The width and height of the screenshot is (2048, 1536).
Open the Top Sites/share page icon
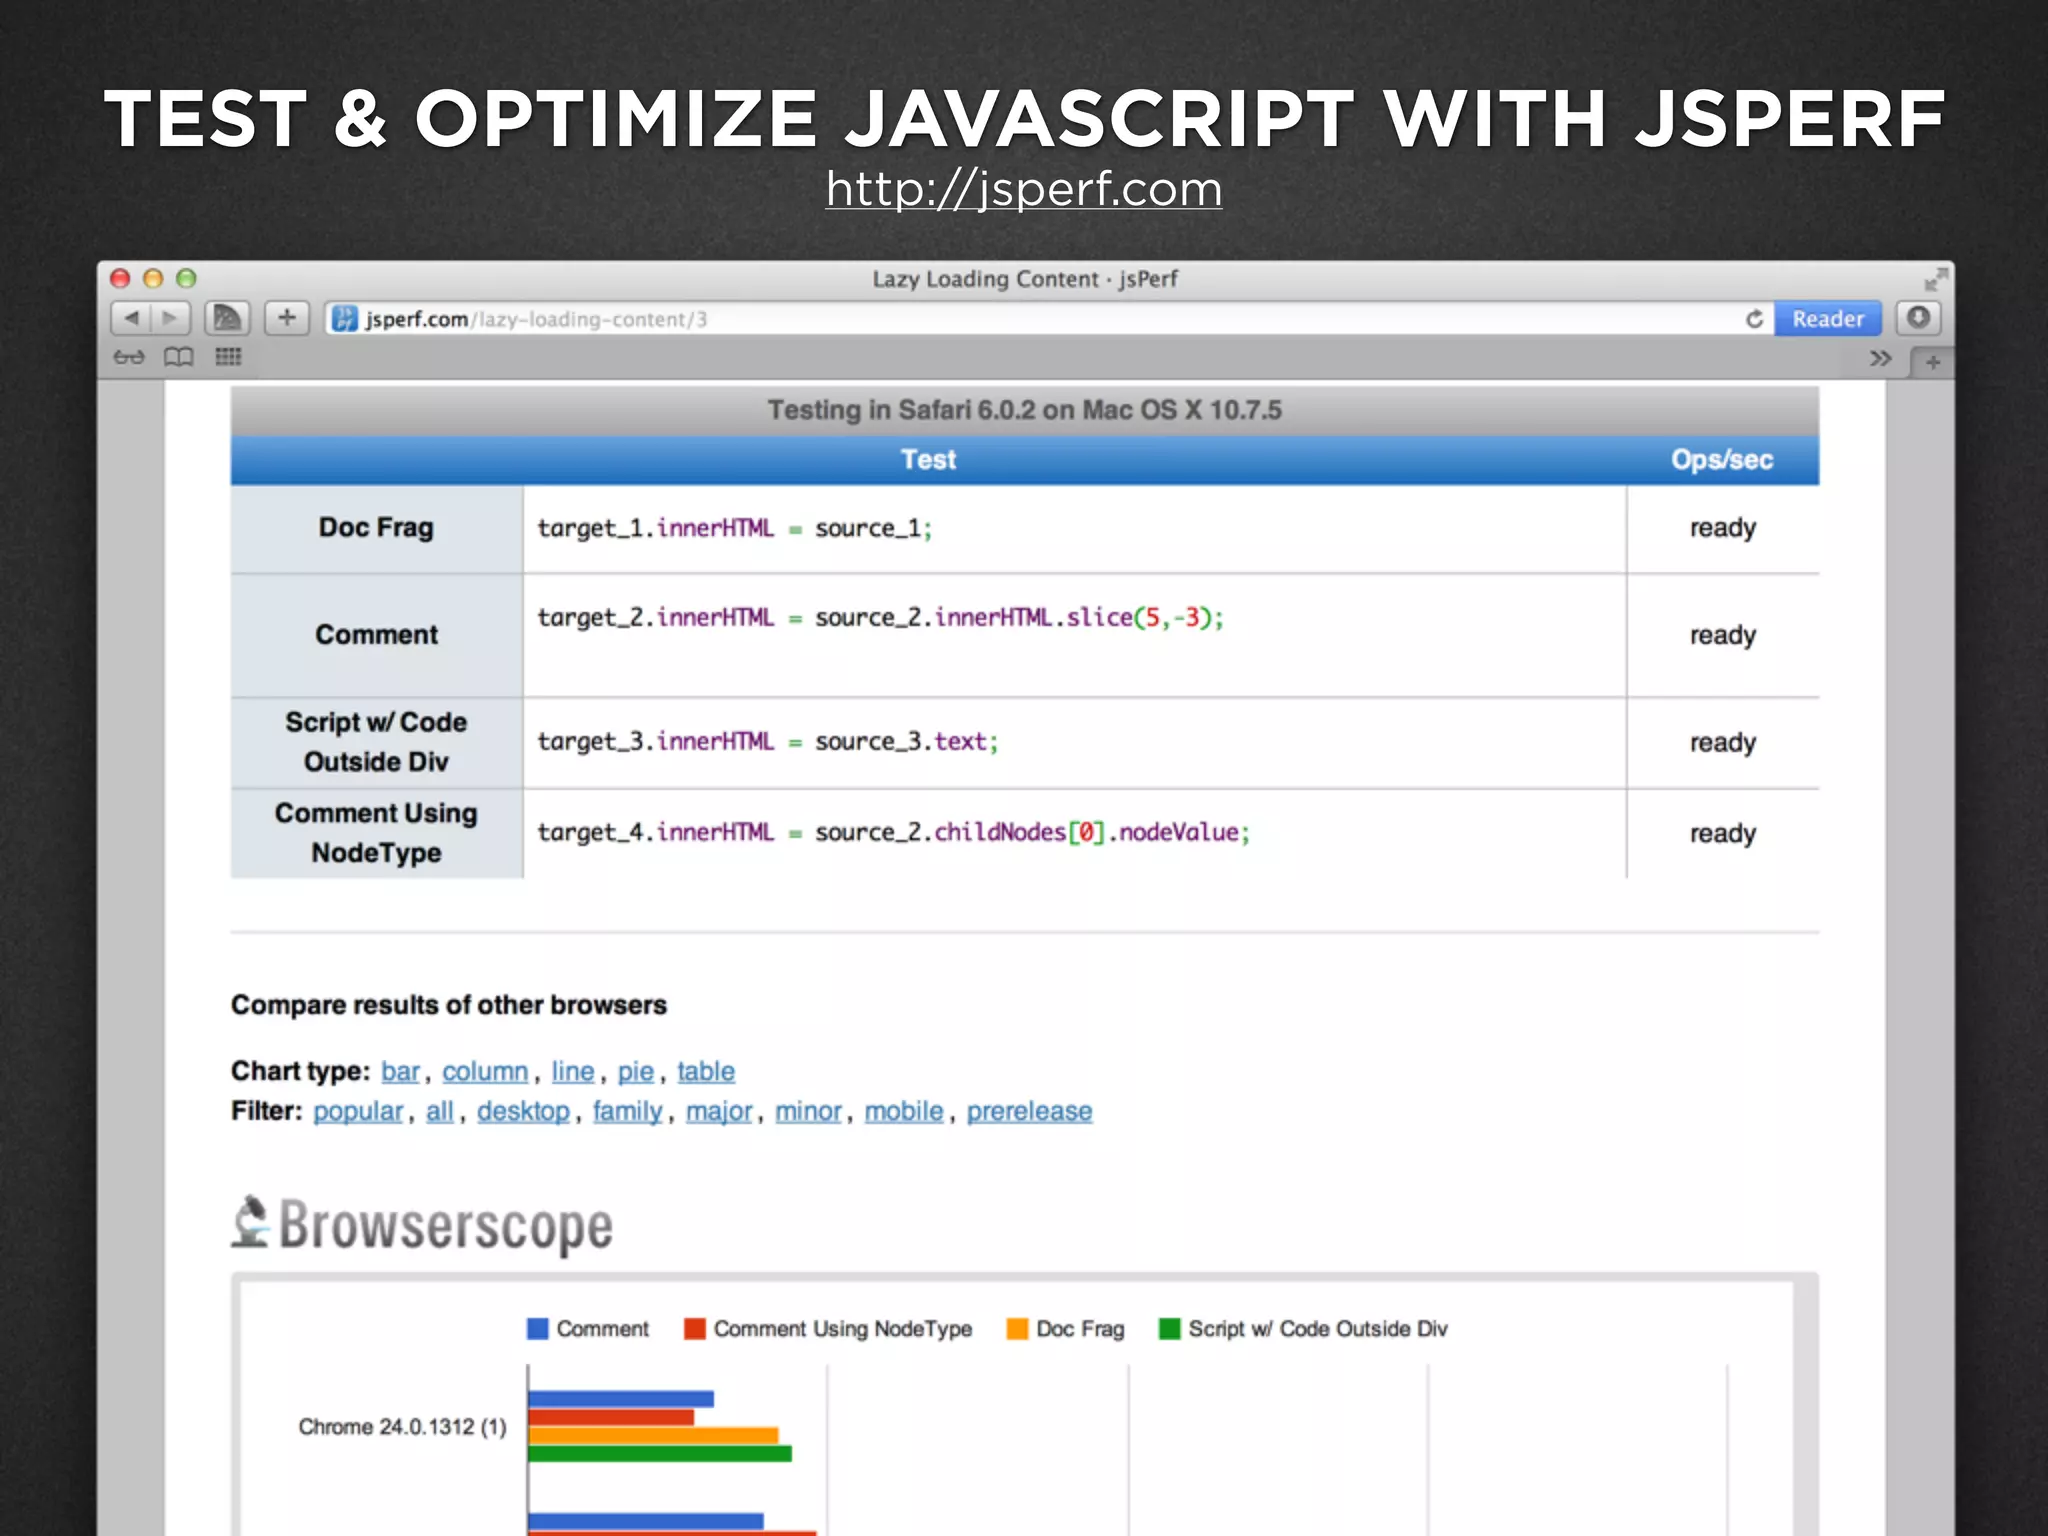click(x=228, y=318)
